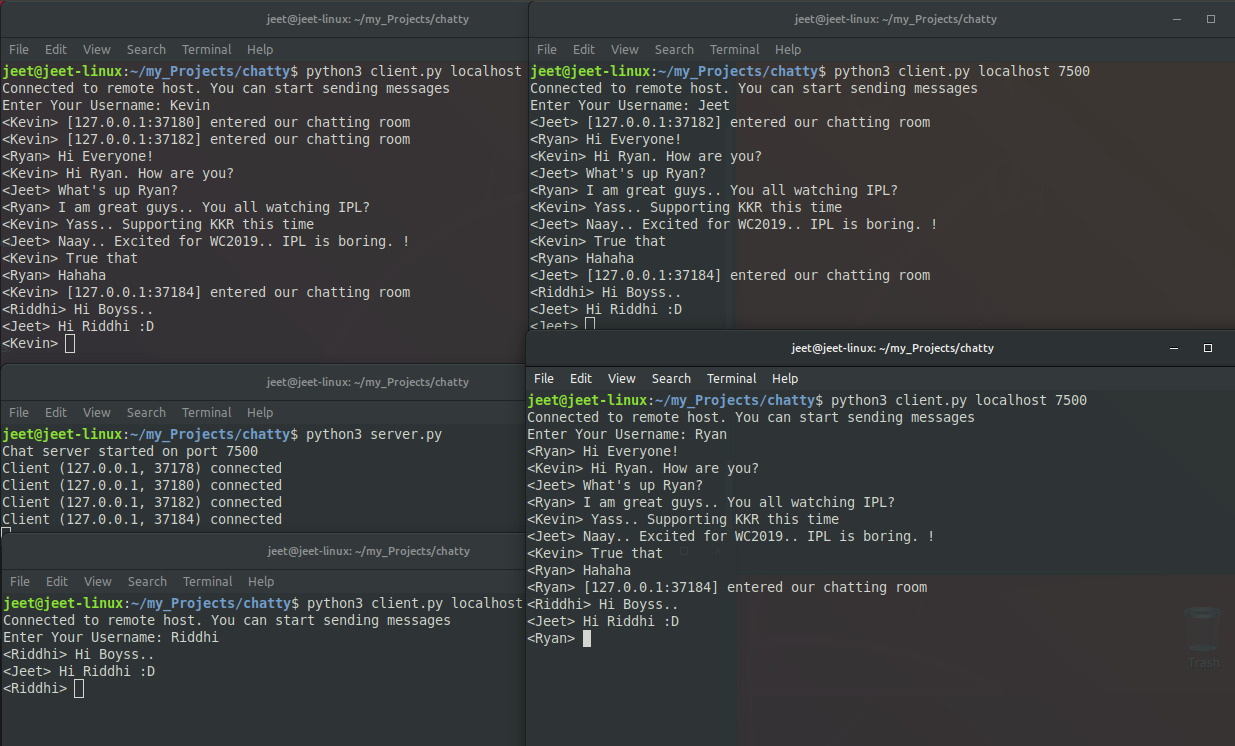Open Help menu in Riddhi's terminal

click(x=261, y=581)
